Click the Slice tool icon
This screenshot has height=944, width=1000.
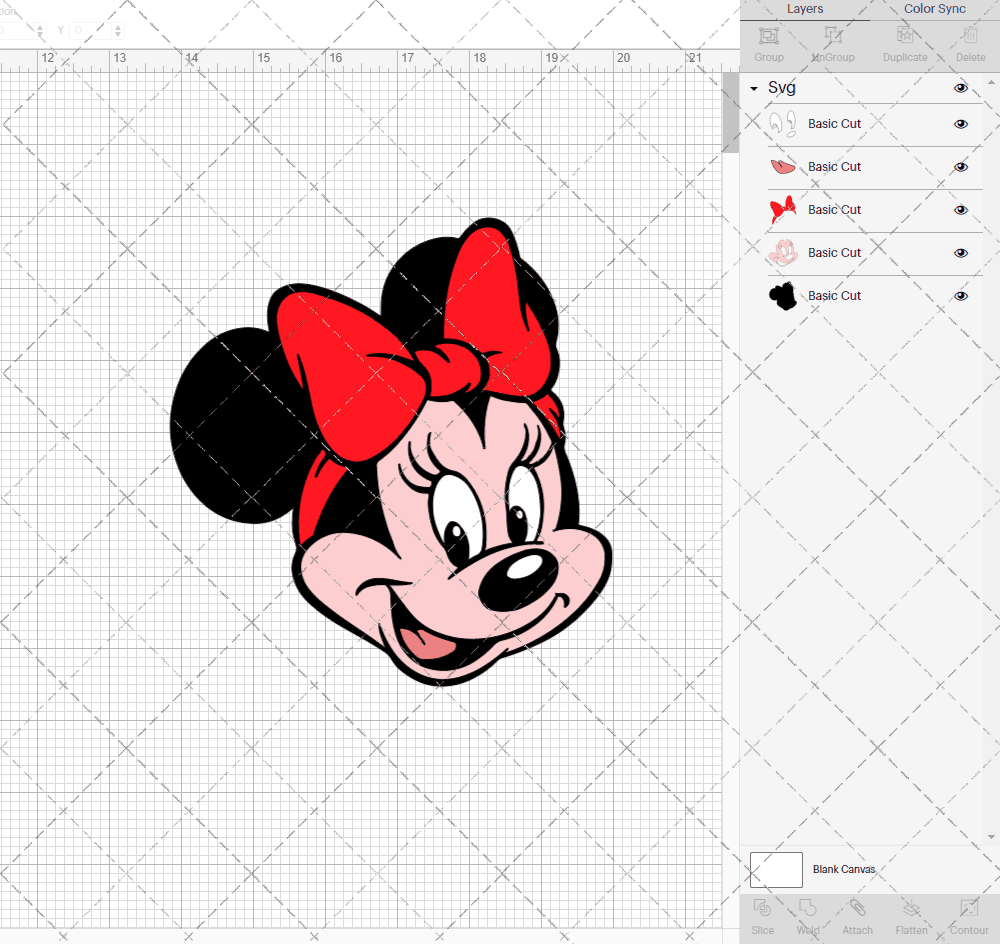point(762,908)
